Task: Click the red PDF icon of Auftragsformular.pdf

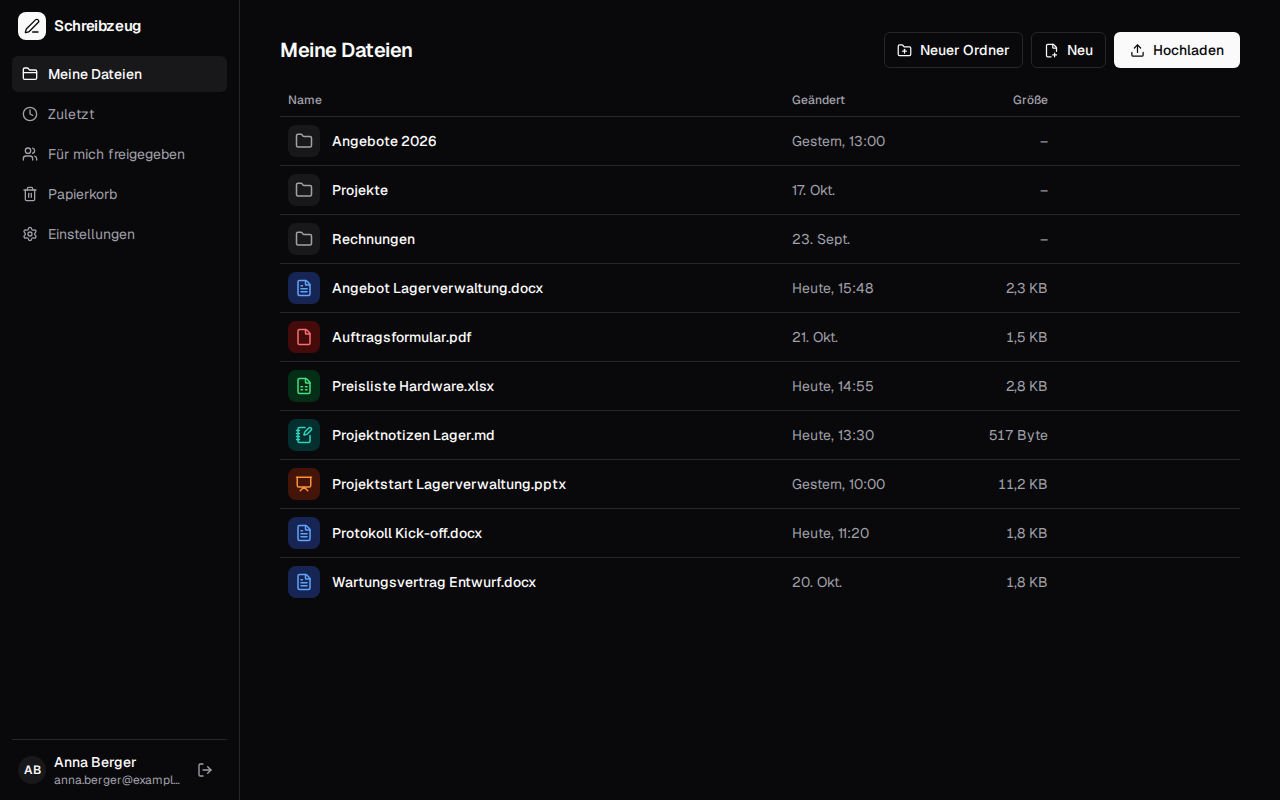Action: coord(304,337)
